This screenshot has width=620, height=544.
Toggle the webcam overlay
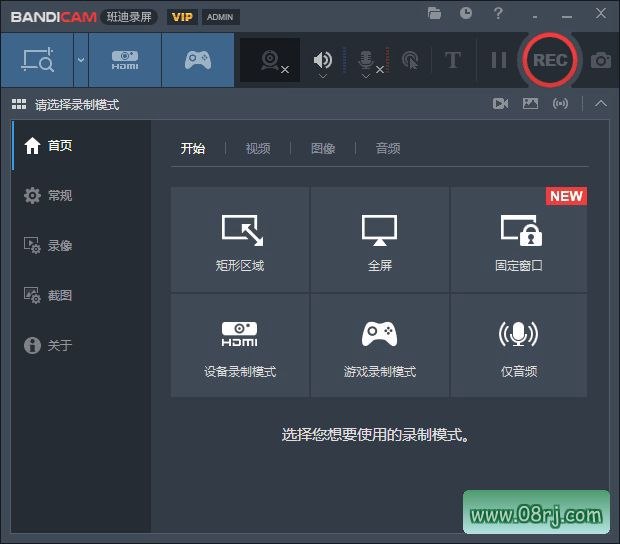(270, 60)
